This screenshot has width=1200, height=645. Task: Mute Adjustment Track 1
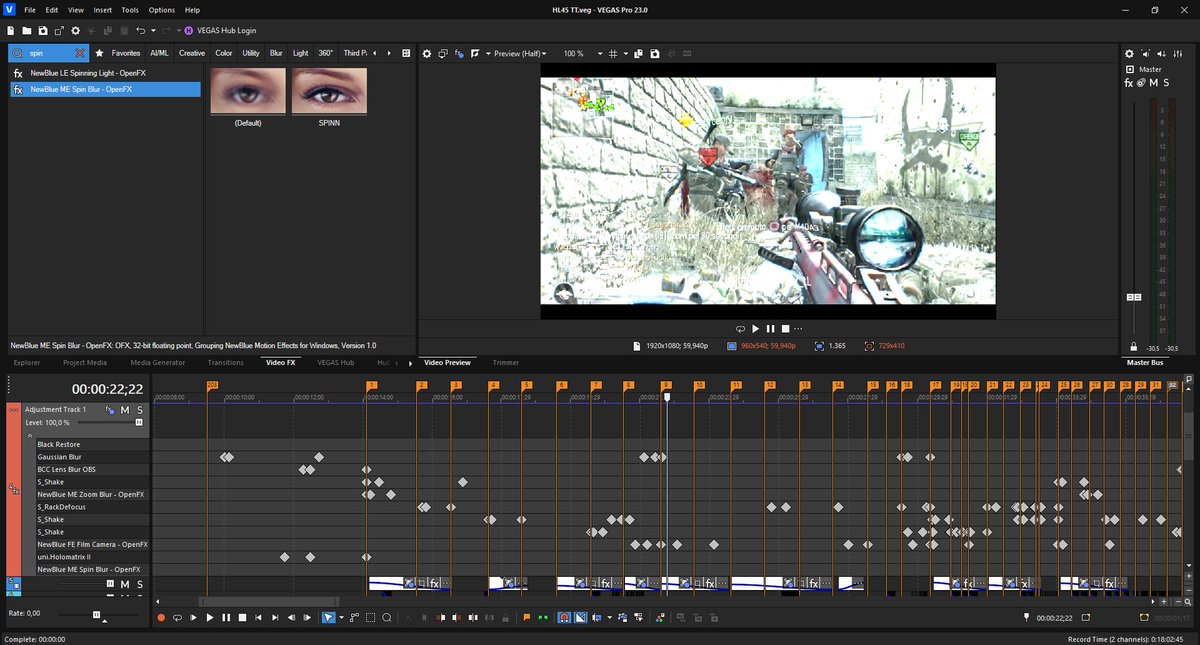(x=125, y=410)
